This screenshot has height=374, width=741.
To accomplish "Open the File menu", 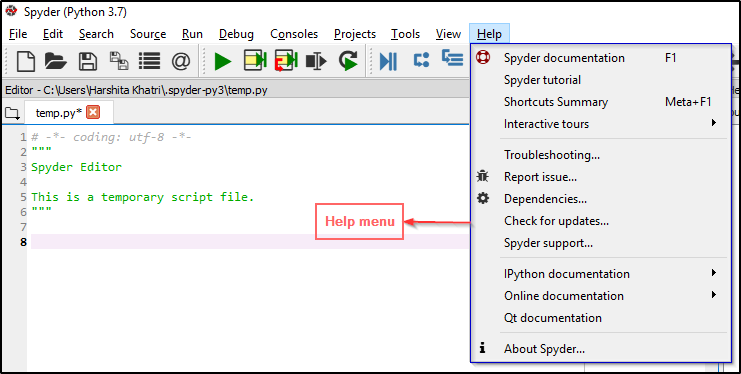I will click(18, 34).
